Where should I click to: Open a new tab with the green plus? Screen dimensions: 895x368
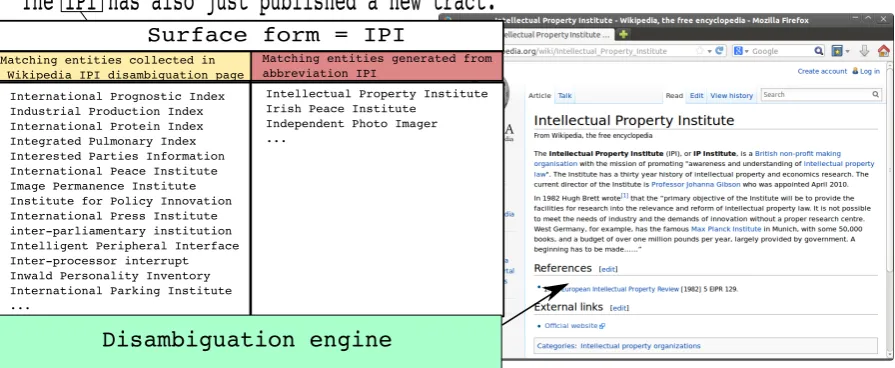click(x=623, y=35)
